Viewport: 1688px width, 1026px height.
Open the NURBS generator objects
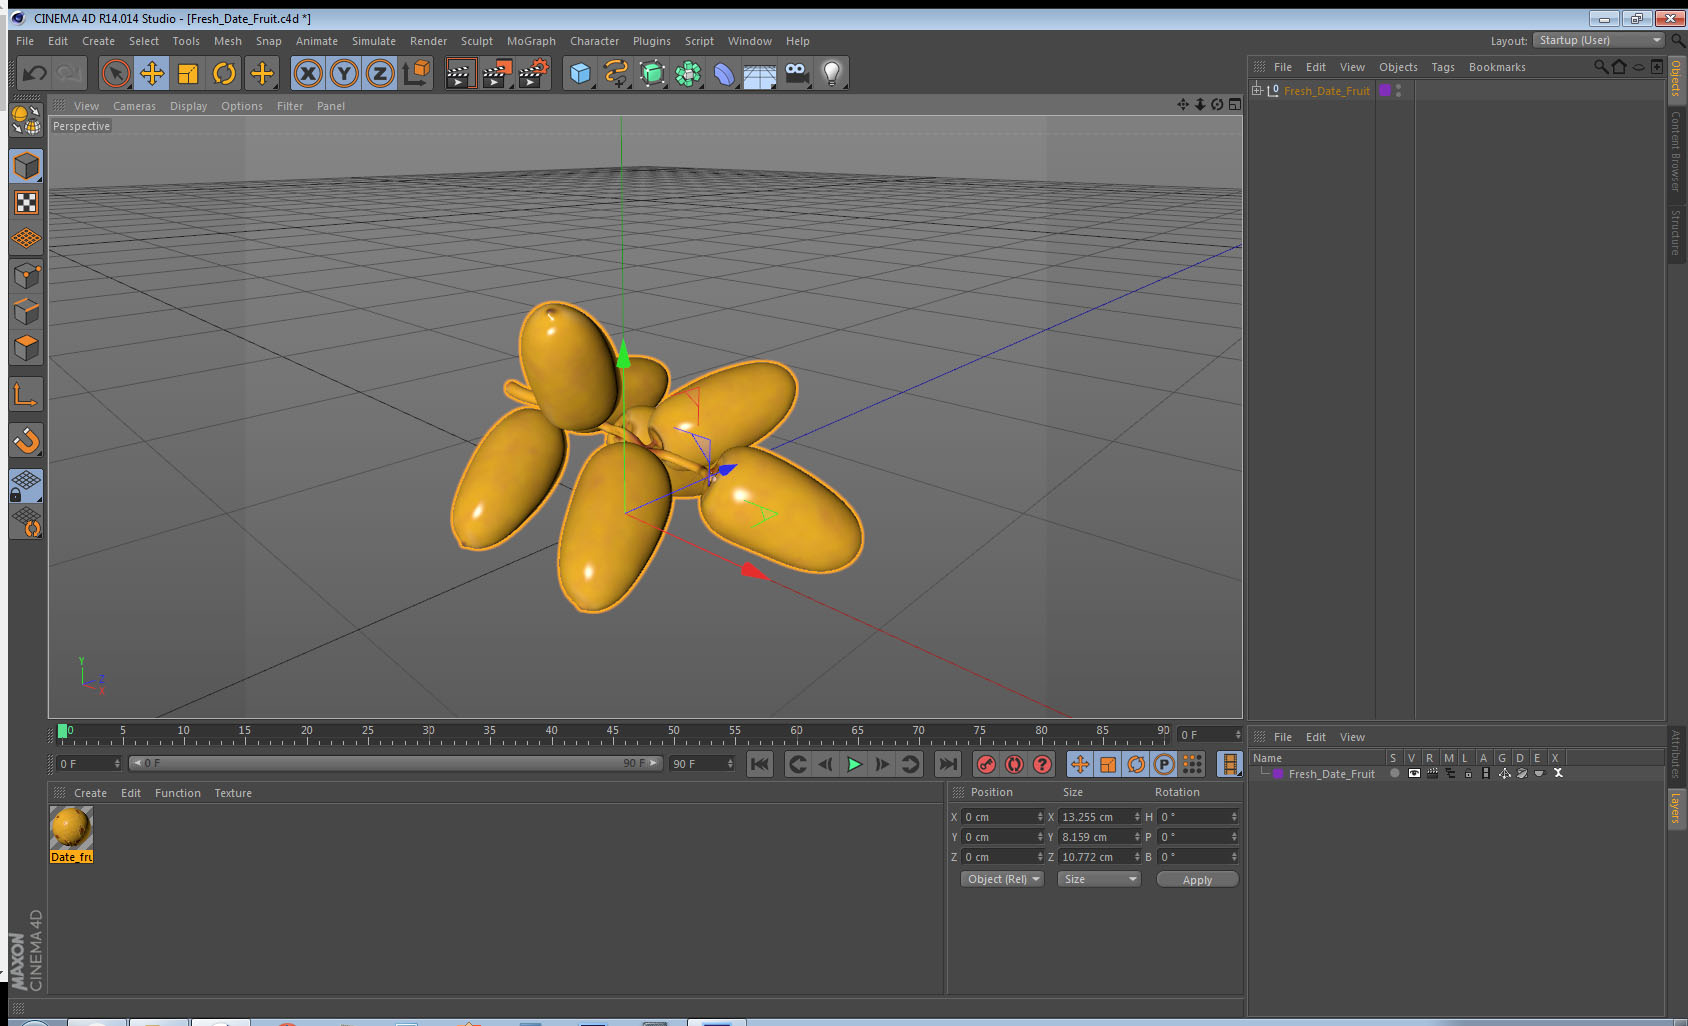pyautogui.click(x=652, y=73)
